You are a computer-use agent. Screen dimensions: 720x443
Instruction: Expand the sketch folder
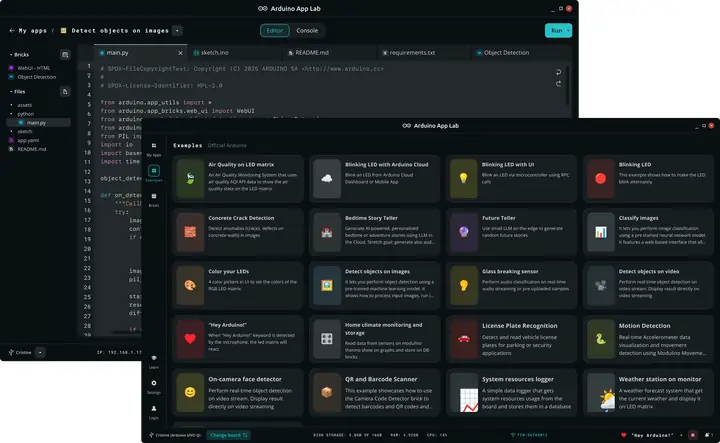coord(22,131)
